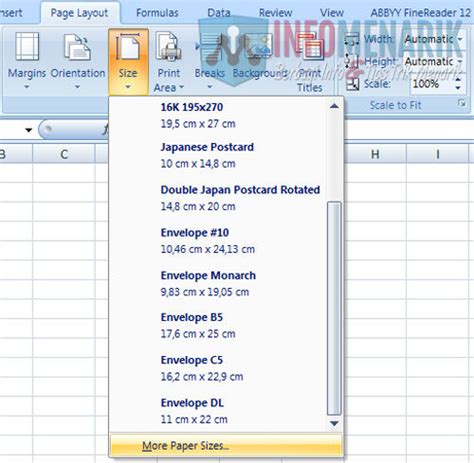Click the size list scrollbar thumb

[x=334, y=308]
